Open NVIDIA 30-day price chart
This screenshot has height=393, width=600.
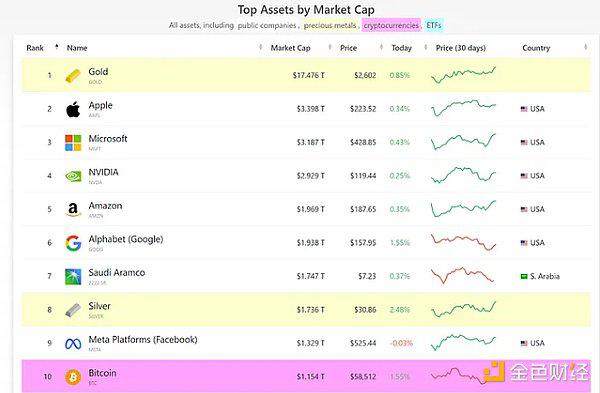point(463,175)
